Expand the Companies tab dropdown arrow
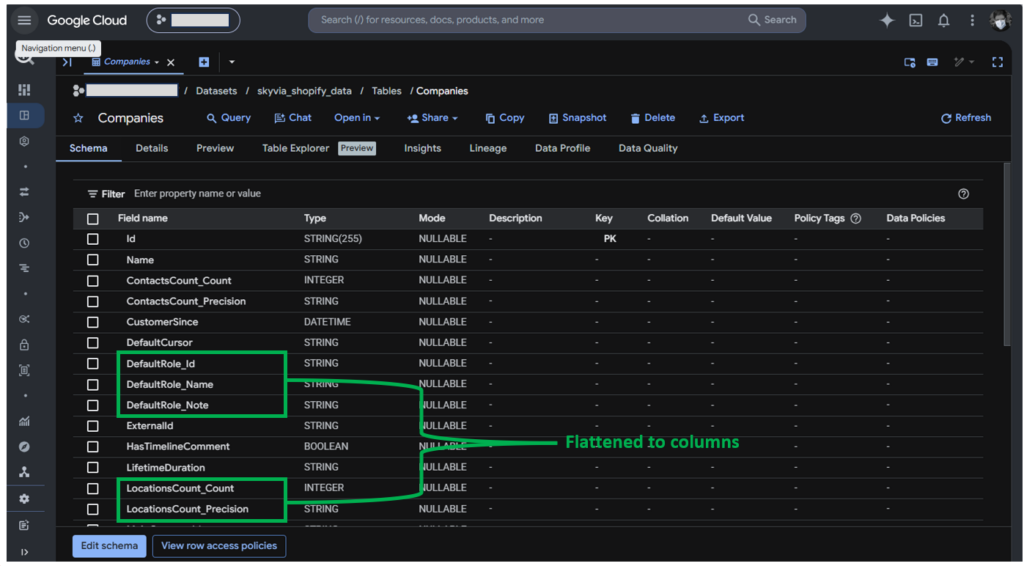This screenshot has height=566, width=1024. click(x=157, y=62)
